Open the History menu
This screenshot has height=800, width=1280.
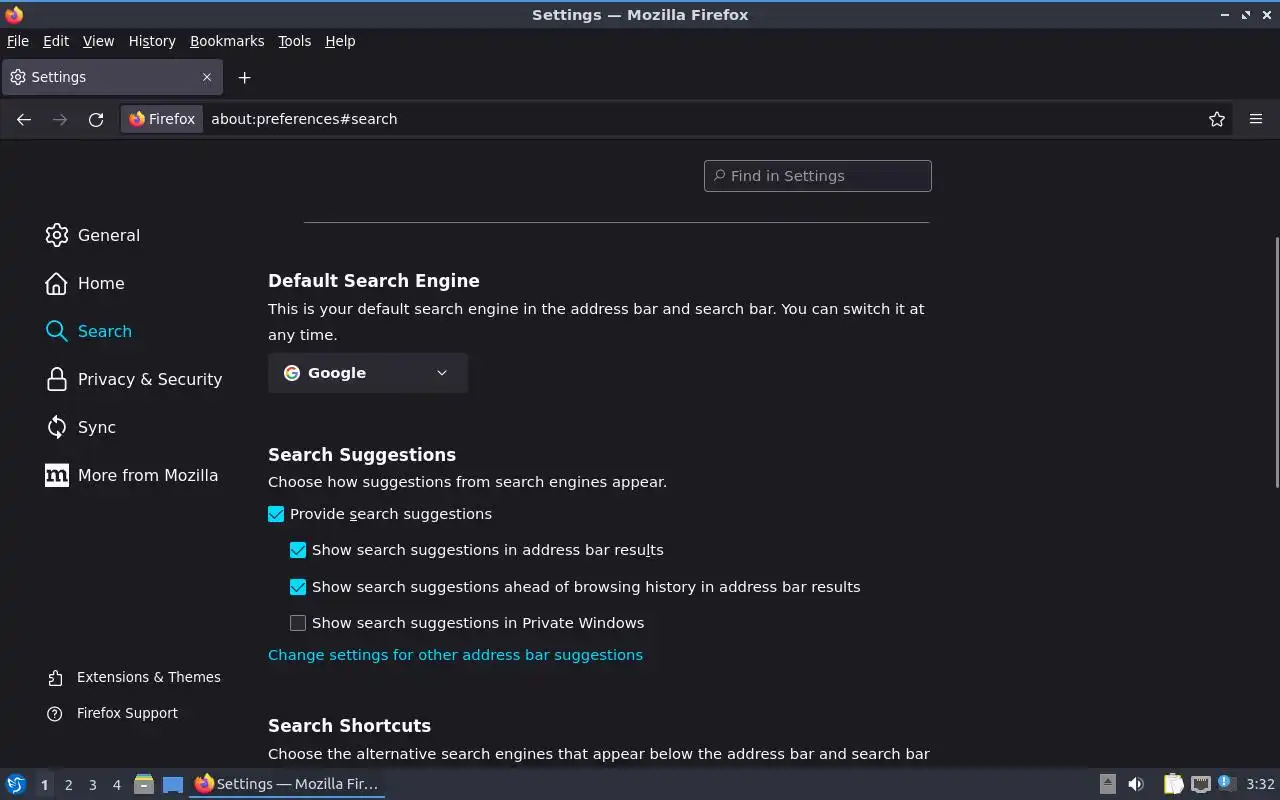pos(152,41)
